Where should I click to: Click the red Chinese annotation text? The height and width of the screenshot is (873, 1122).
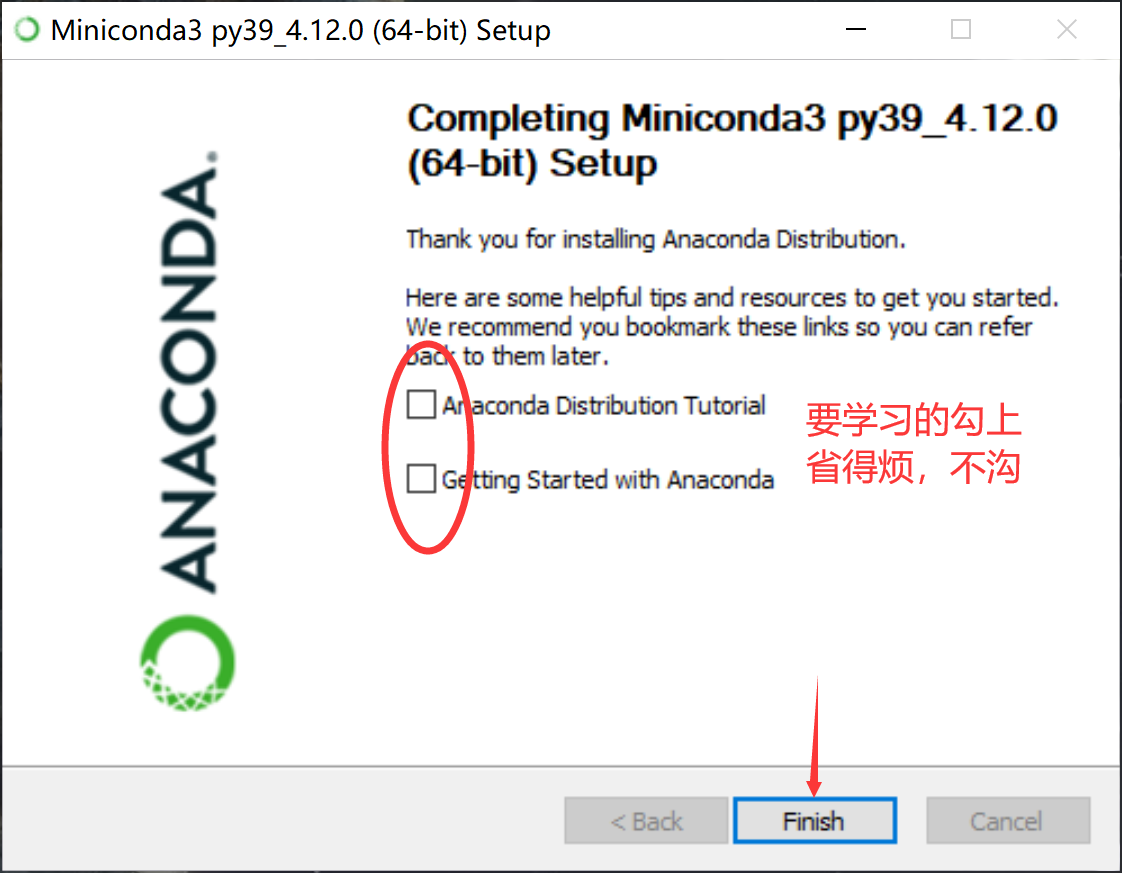(913, 444)
